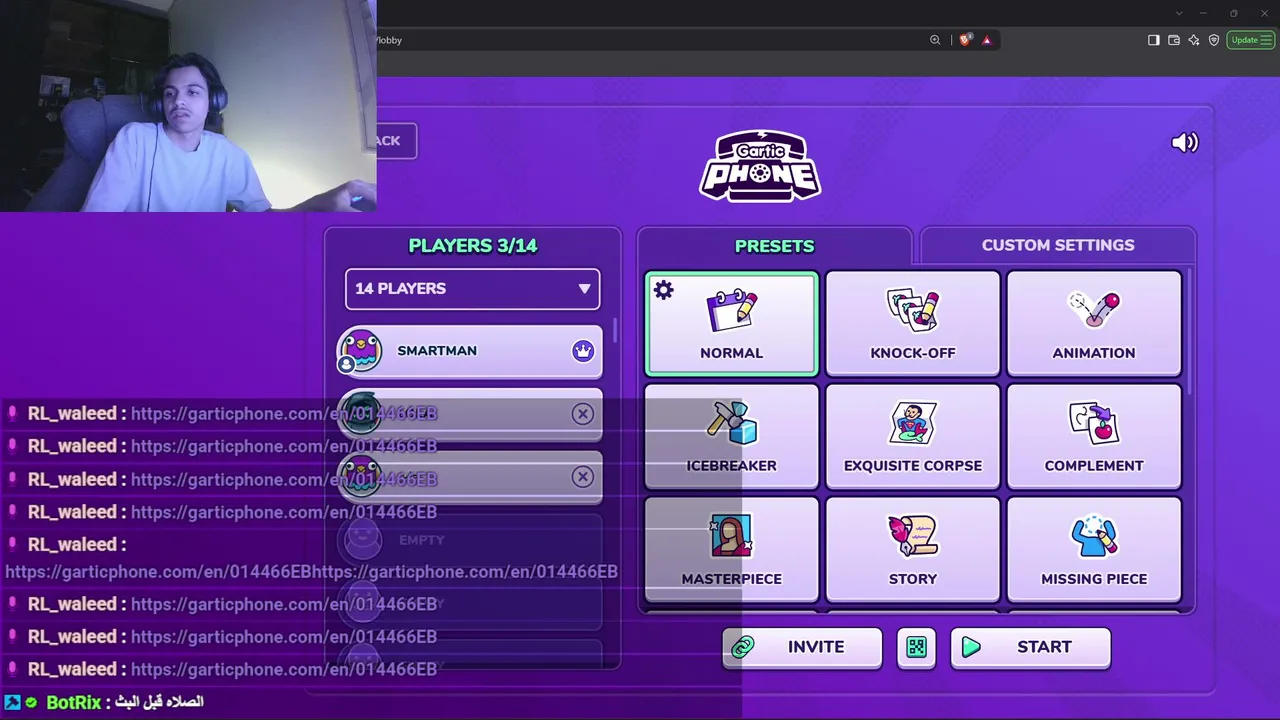Open the Brave Wallet
The image size is (1280, 720).
click(x=1174, y=40)
